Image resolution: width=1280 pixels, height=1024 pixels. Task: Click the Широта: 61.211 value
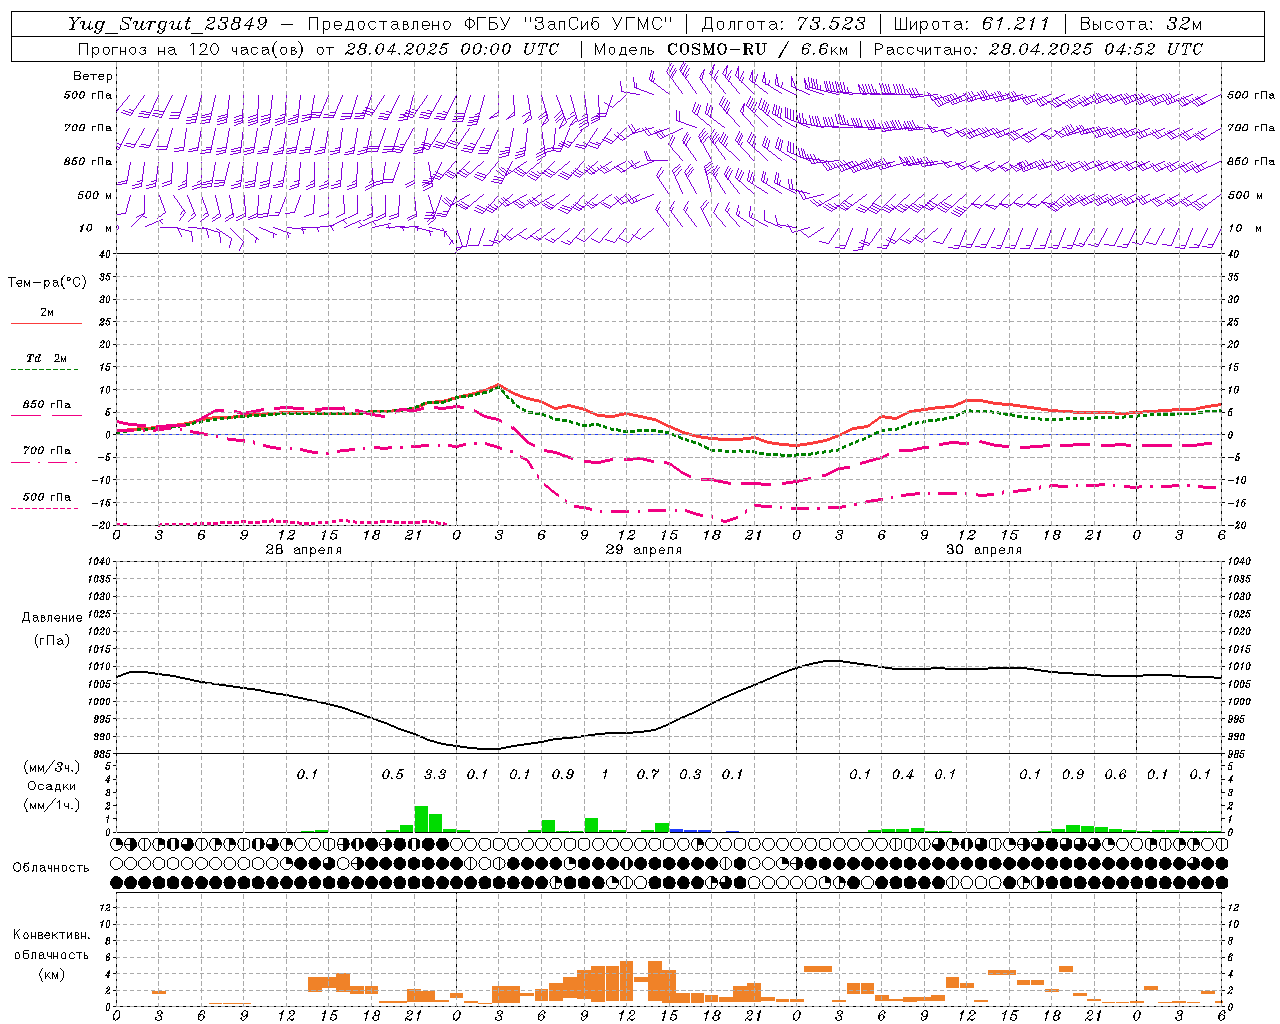[x=972, y=24]
